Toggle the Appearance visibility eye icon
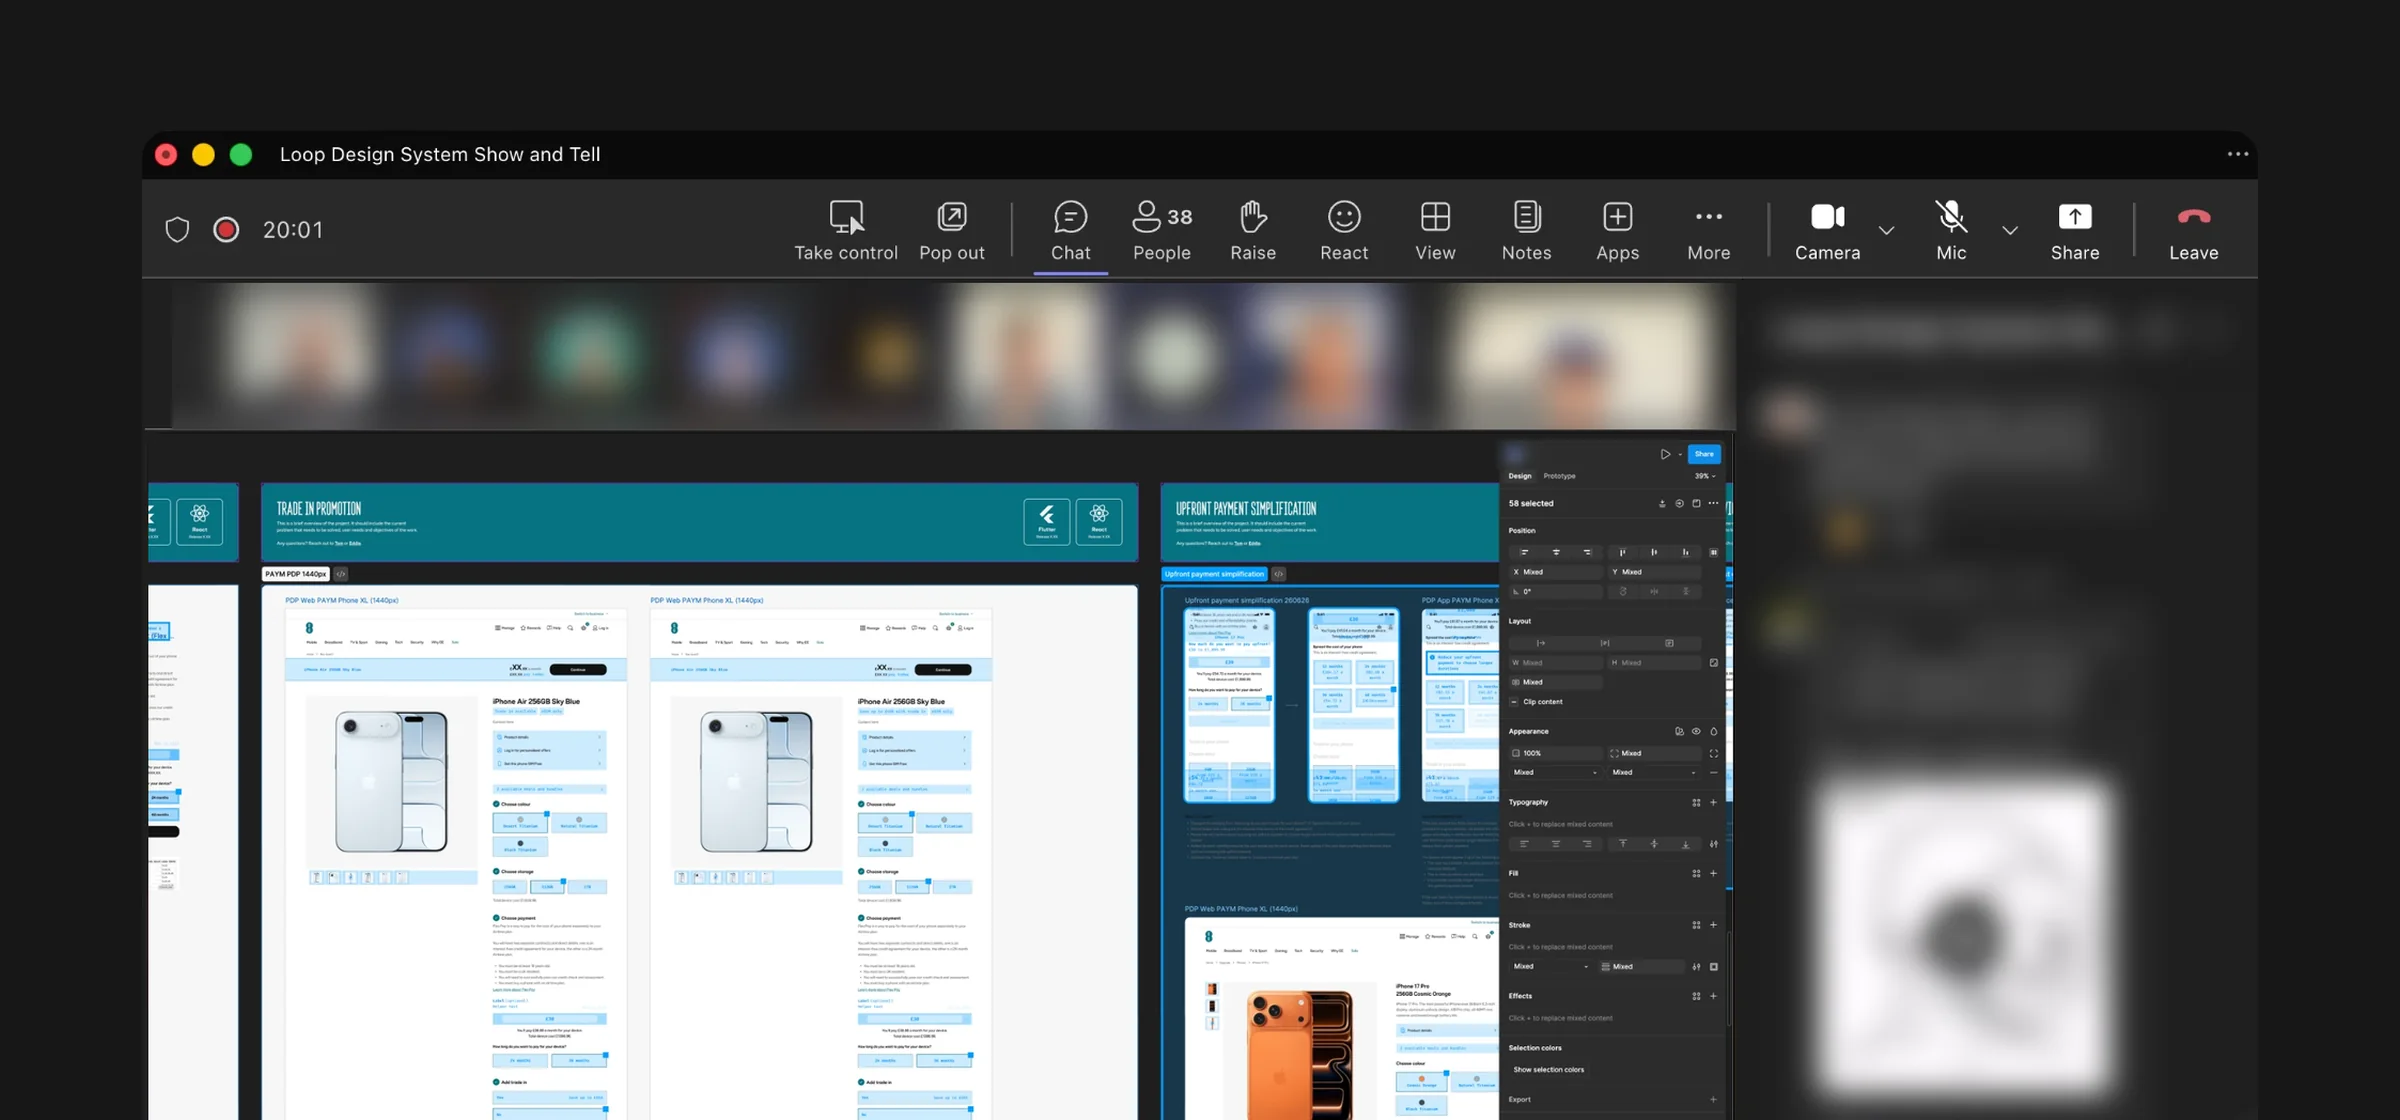This screenshot has height=1120, width=2400. click(x=1696, y=731)
